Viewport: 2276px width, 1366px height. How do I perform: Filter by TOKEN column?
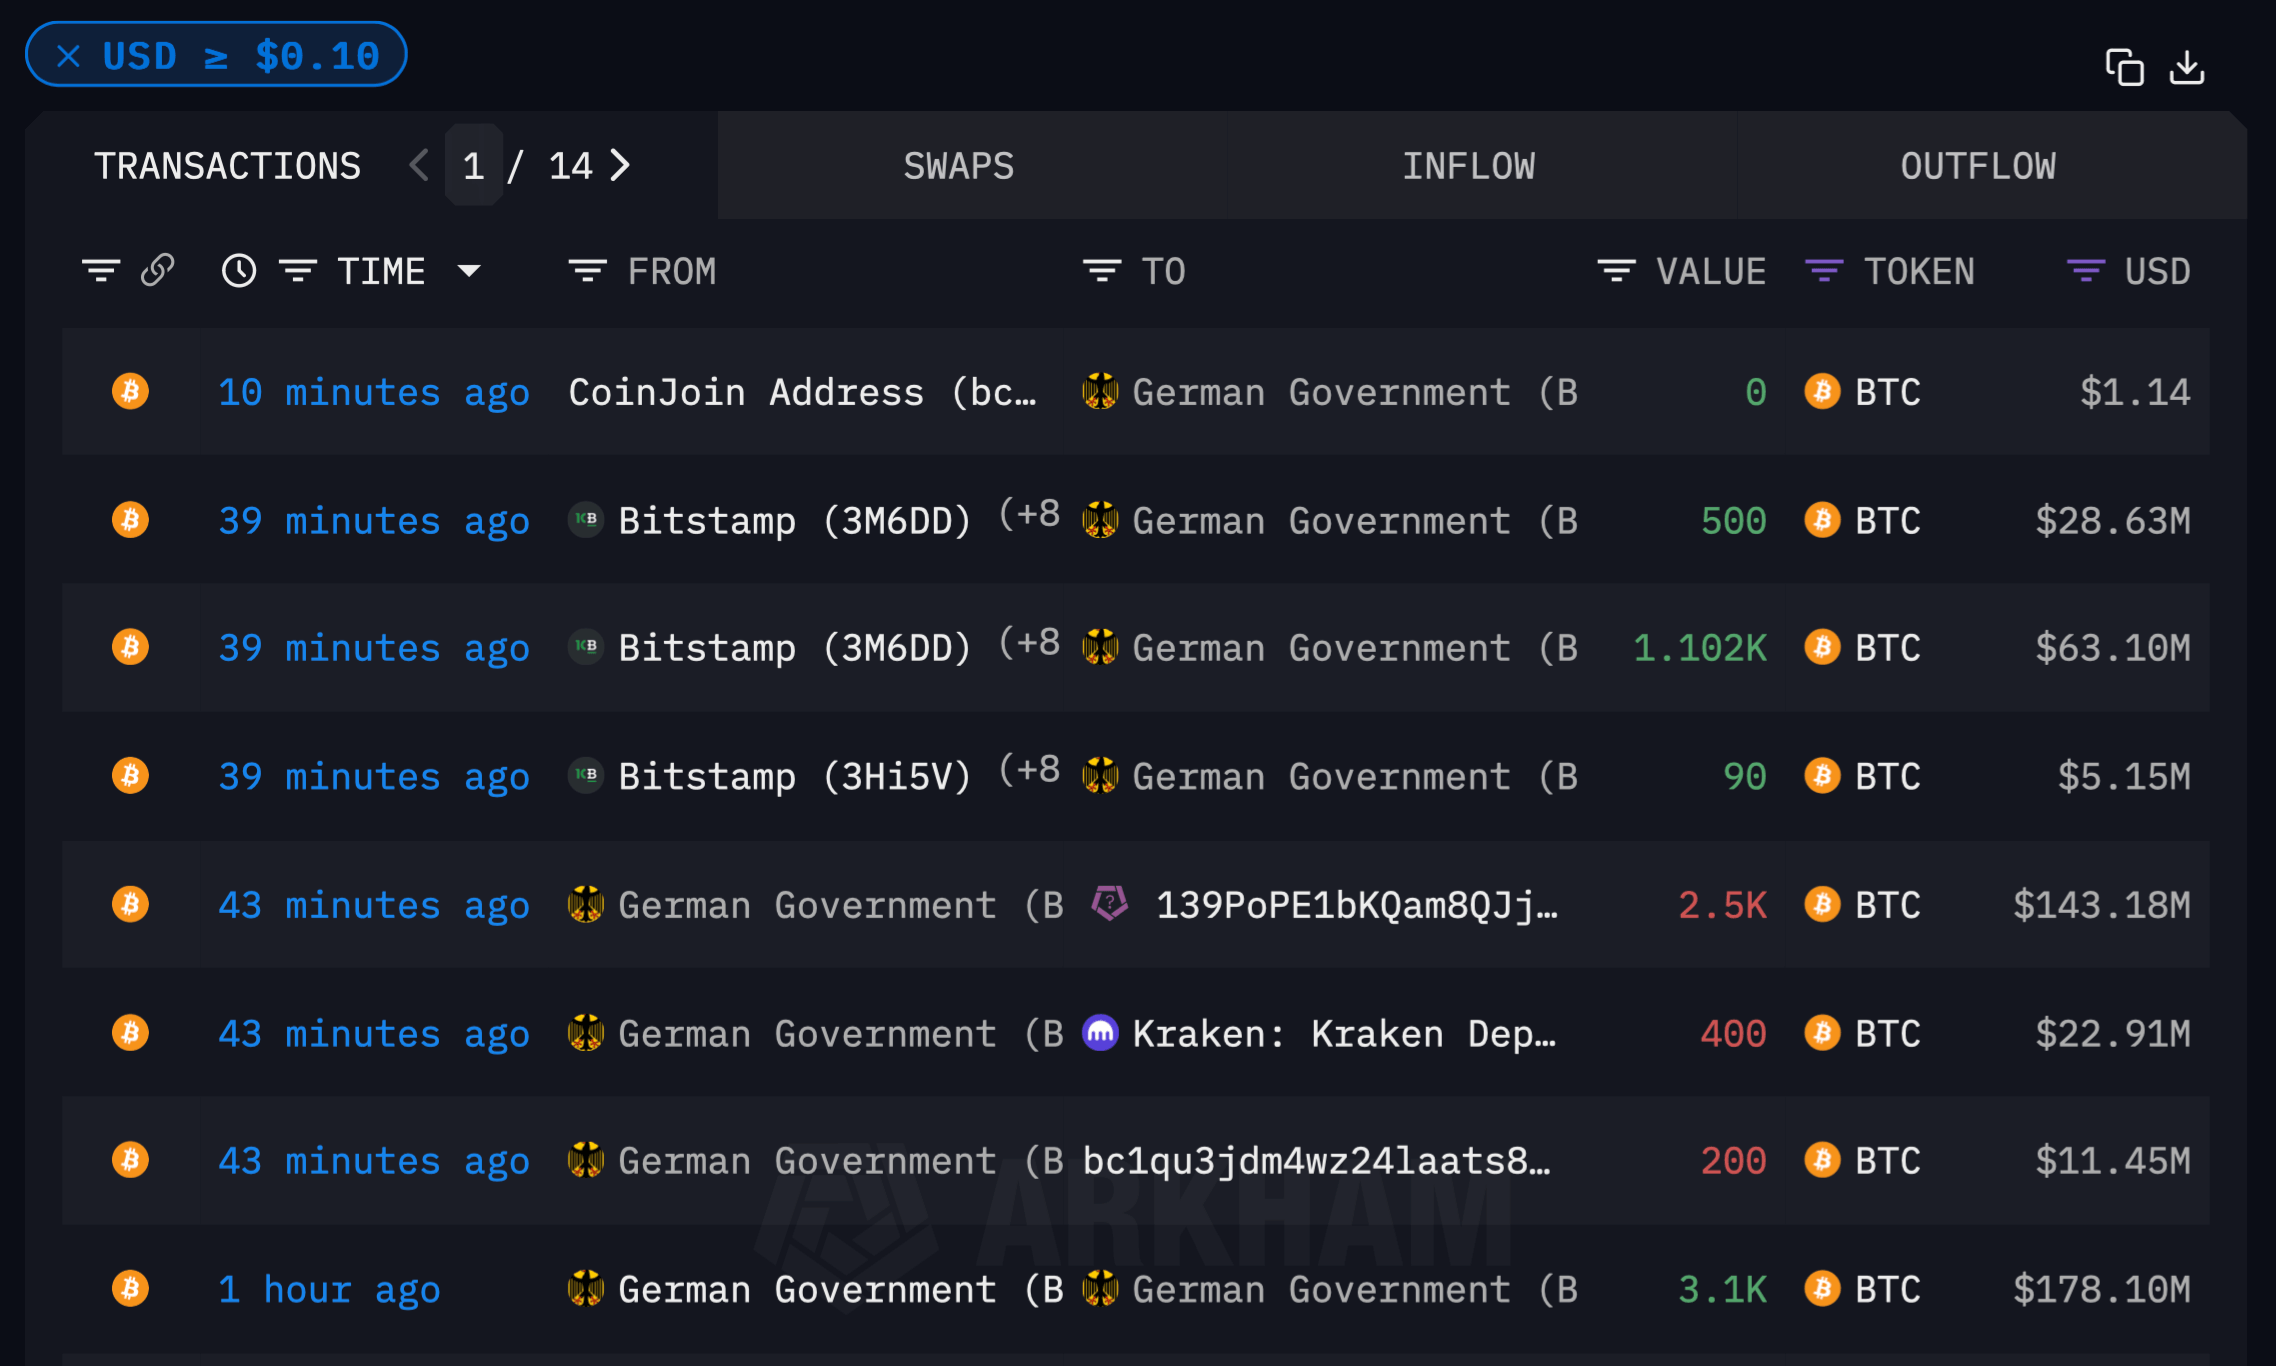(x=1824, y=270)
